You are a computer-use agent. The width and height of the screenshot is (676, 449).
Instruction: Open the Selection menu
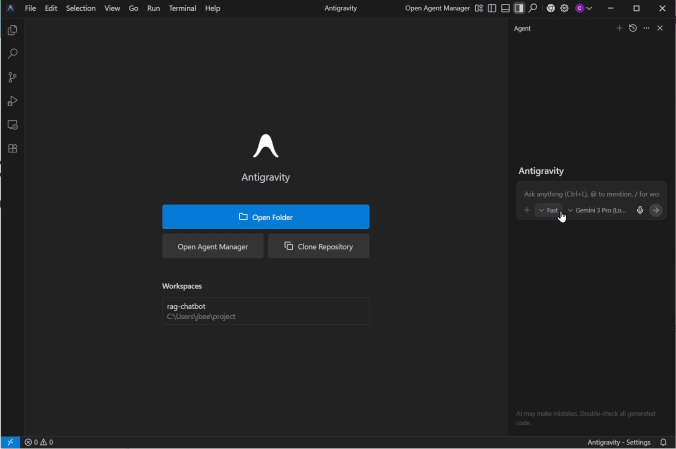coord(81,8)
